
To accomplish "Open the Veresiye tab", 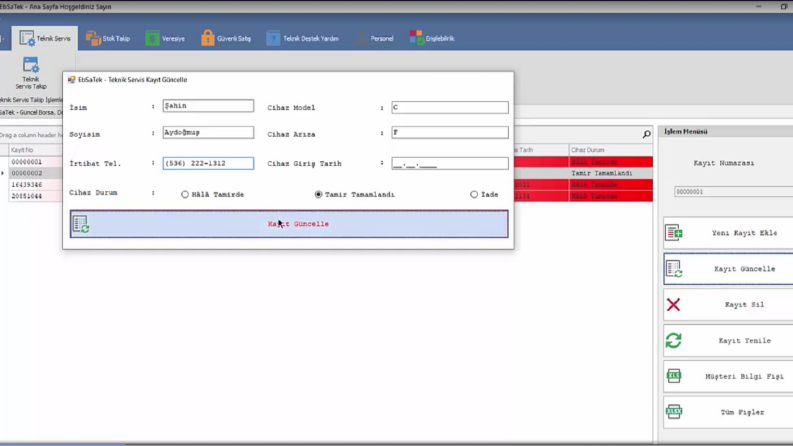I will tap(165, 38).
